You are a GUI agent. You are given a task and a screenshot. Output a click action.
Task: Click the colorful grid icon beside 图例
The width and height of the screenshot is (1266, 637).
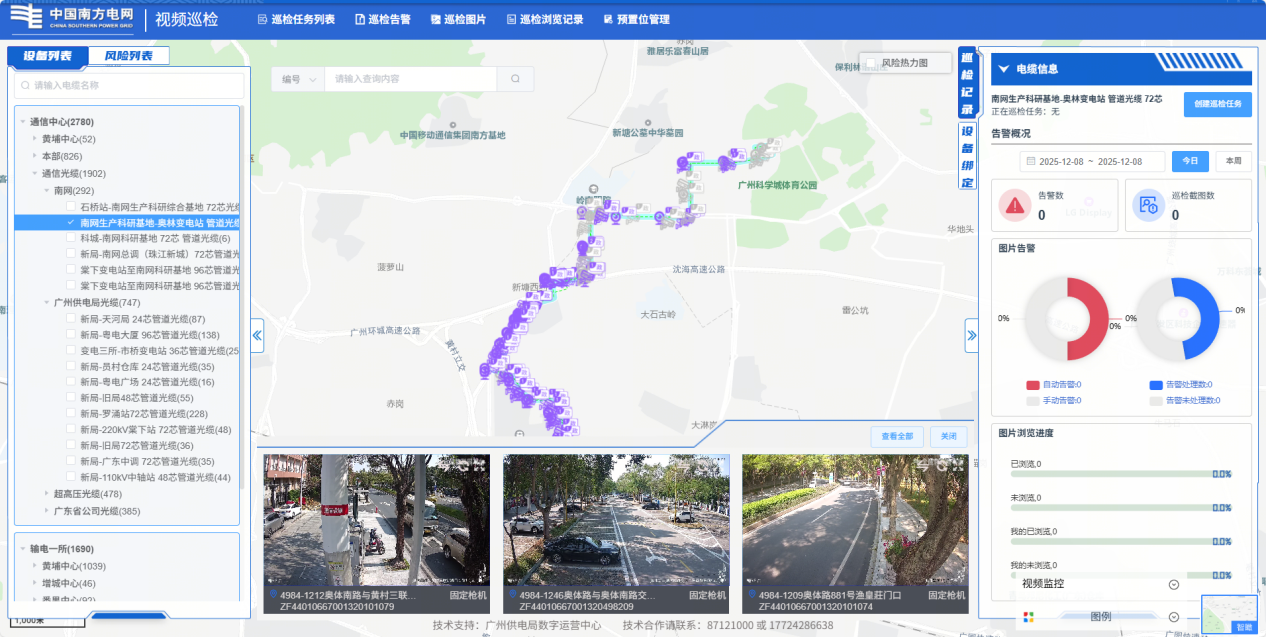pos(1028,617)
